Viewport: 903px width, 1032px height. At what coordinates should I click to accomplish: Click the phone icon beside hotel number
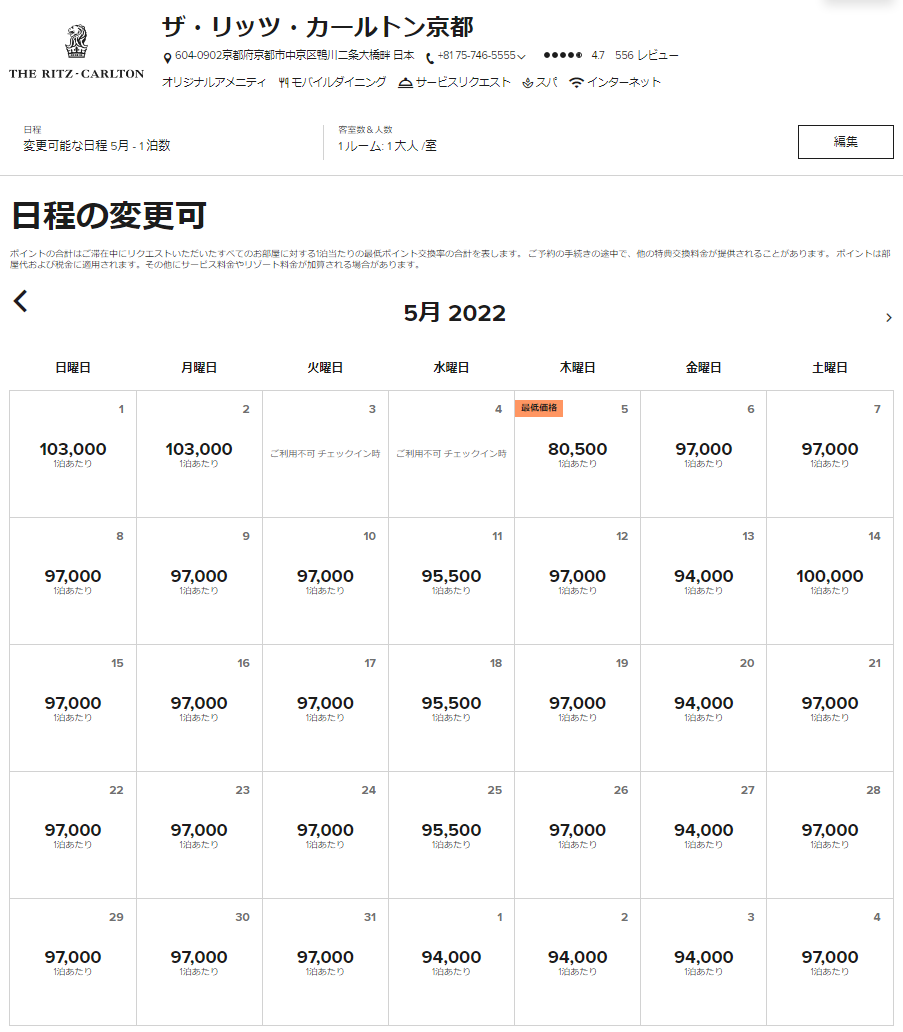click(430, 58)
